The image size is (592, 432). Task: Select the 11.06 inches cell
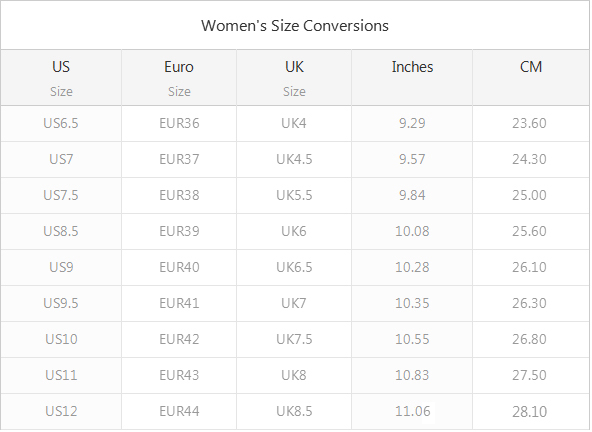412,411
